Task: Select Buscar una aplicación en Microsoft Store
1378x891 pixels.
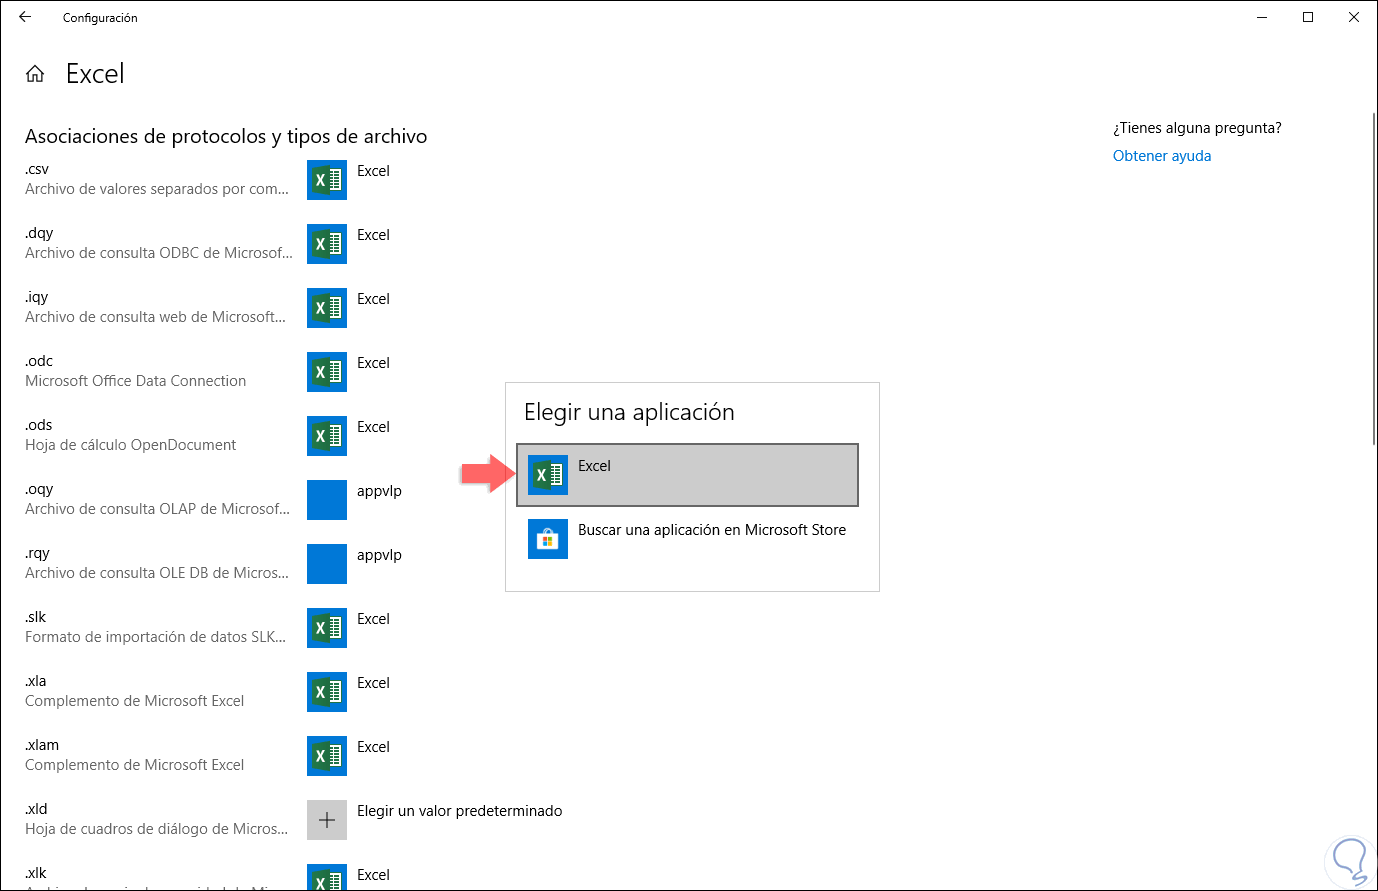Action: point(688,539)
